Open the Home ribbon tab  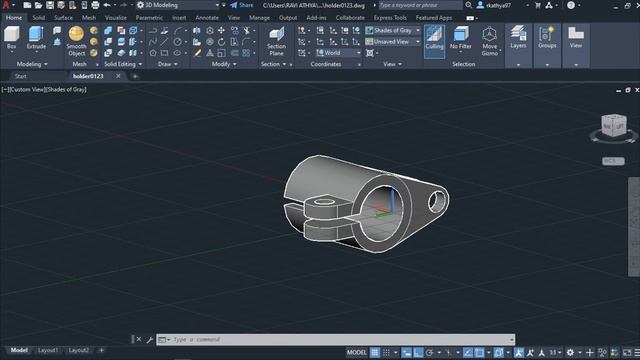[14, 18]
